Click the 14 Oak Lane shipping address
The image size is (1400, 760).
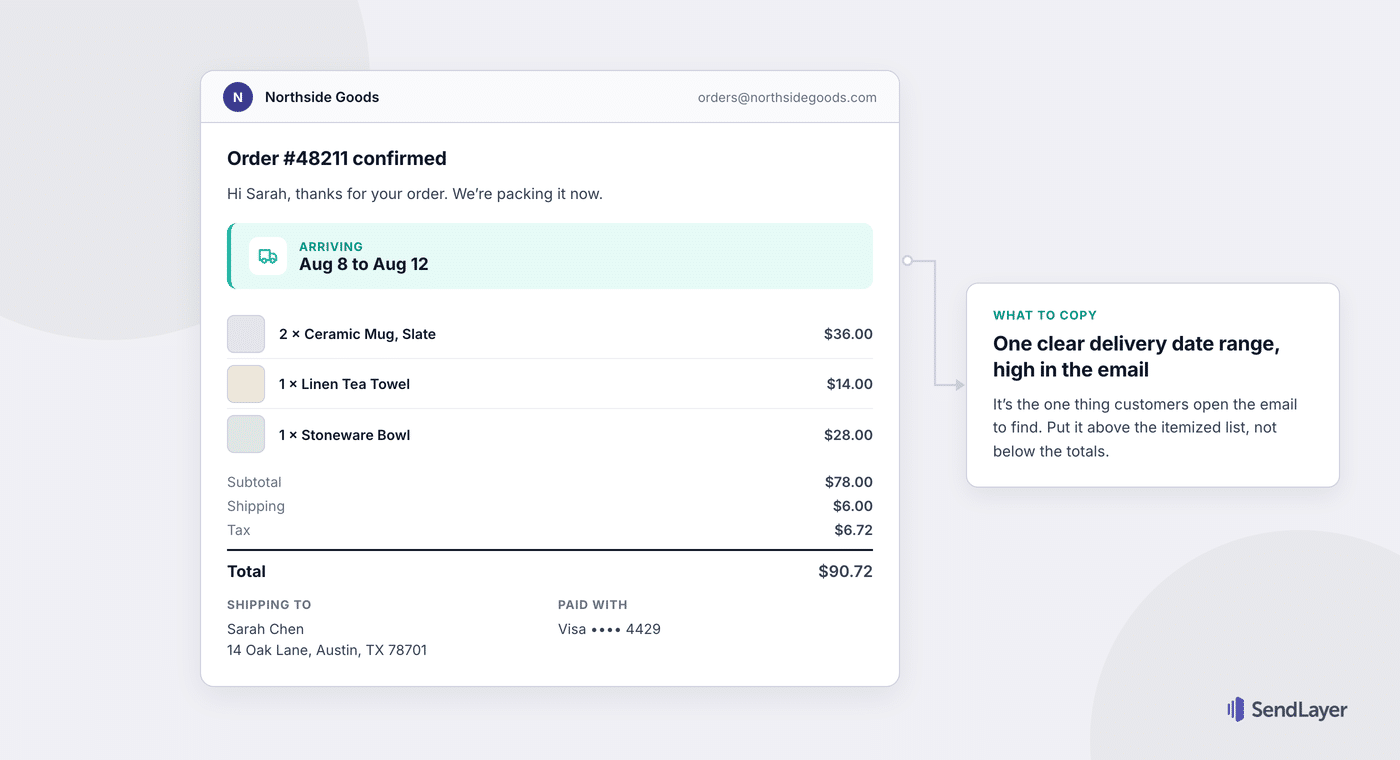pos(327,650)
